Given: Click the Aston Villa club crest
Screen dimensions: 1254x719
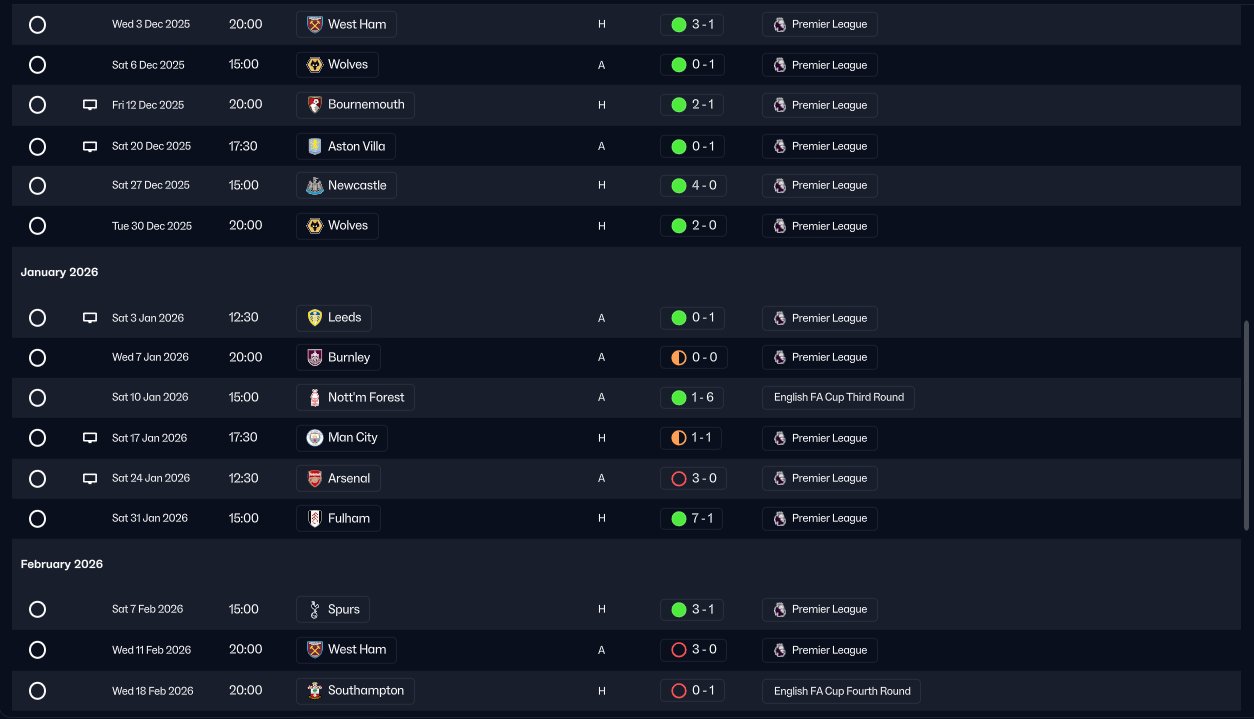Looking at the screenshot, I should pyautogui.click(x=314, y=146).
